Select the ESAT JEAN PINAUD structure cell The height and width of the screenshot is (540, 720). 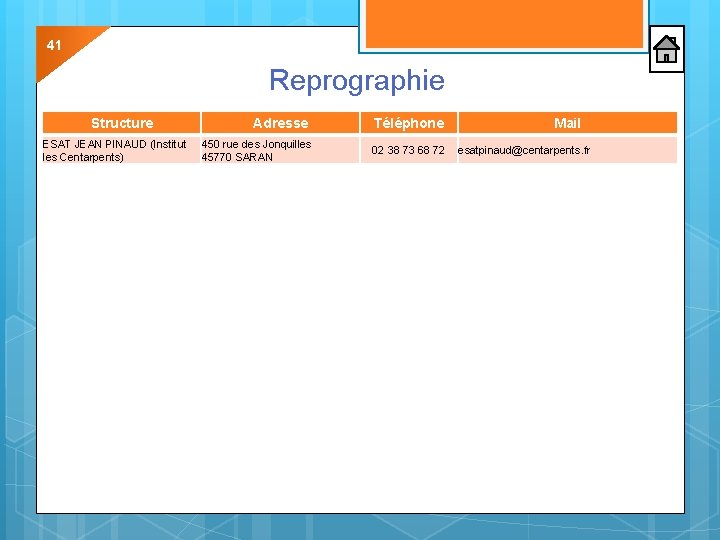[121, 150]
